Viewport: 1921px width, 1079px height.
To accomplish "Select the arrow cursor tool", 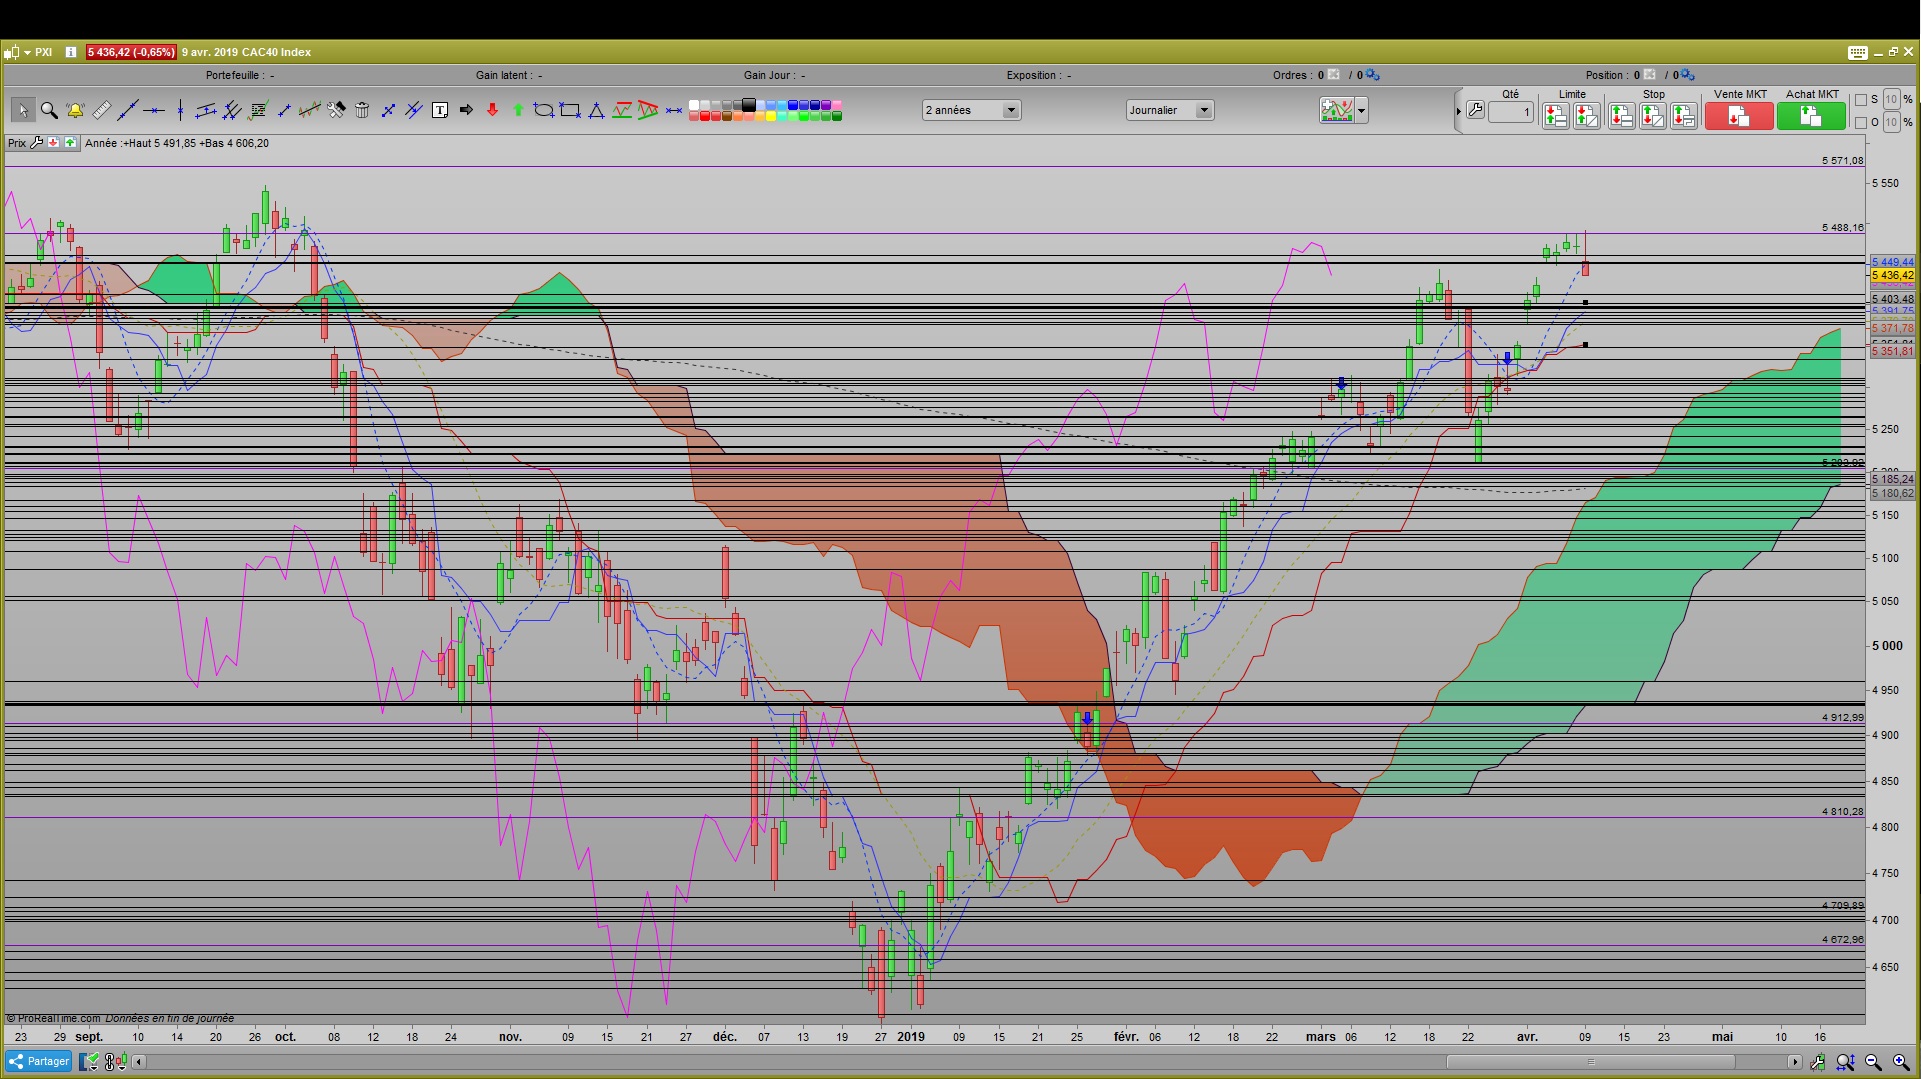I will coord(23,110).
